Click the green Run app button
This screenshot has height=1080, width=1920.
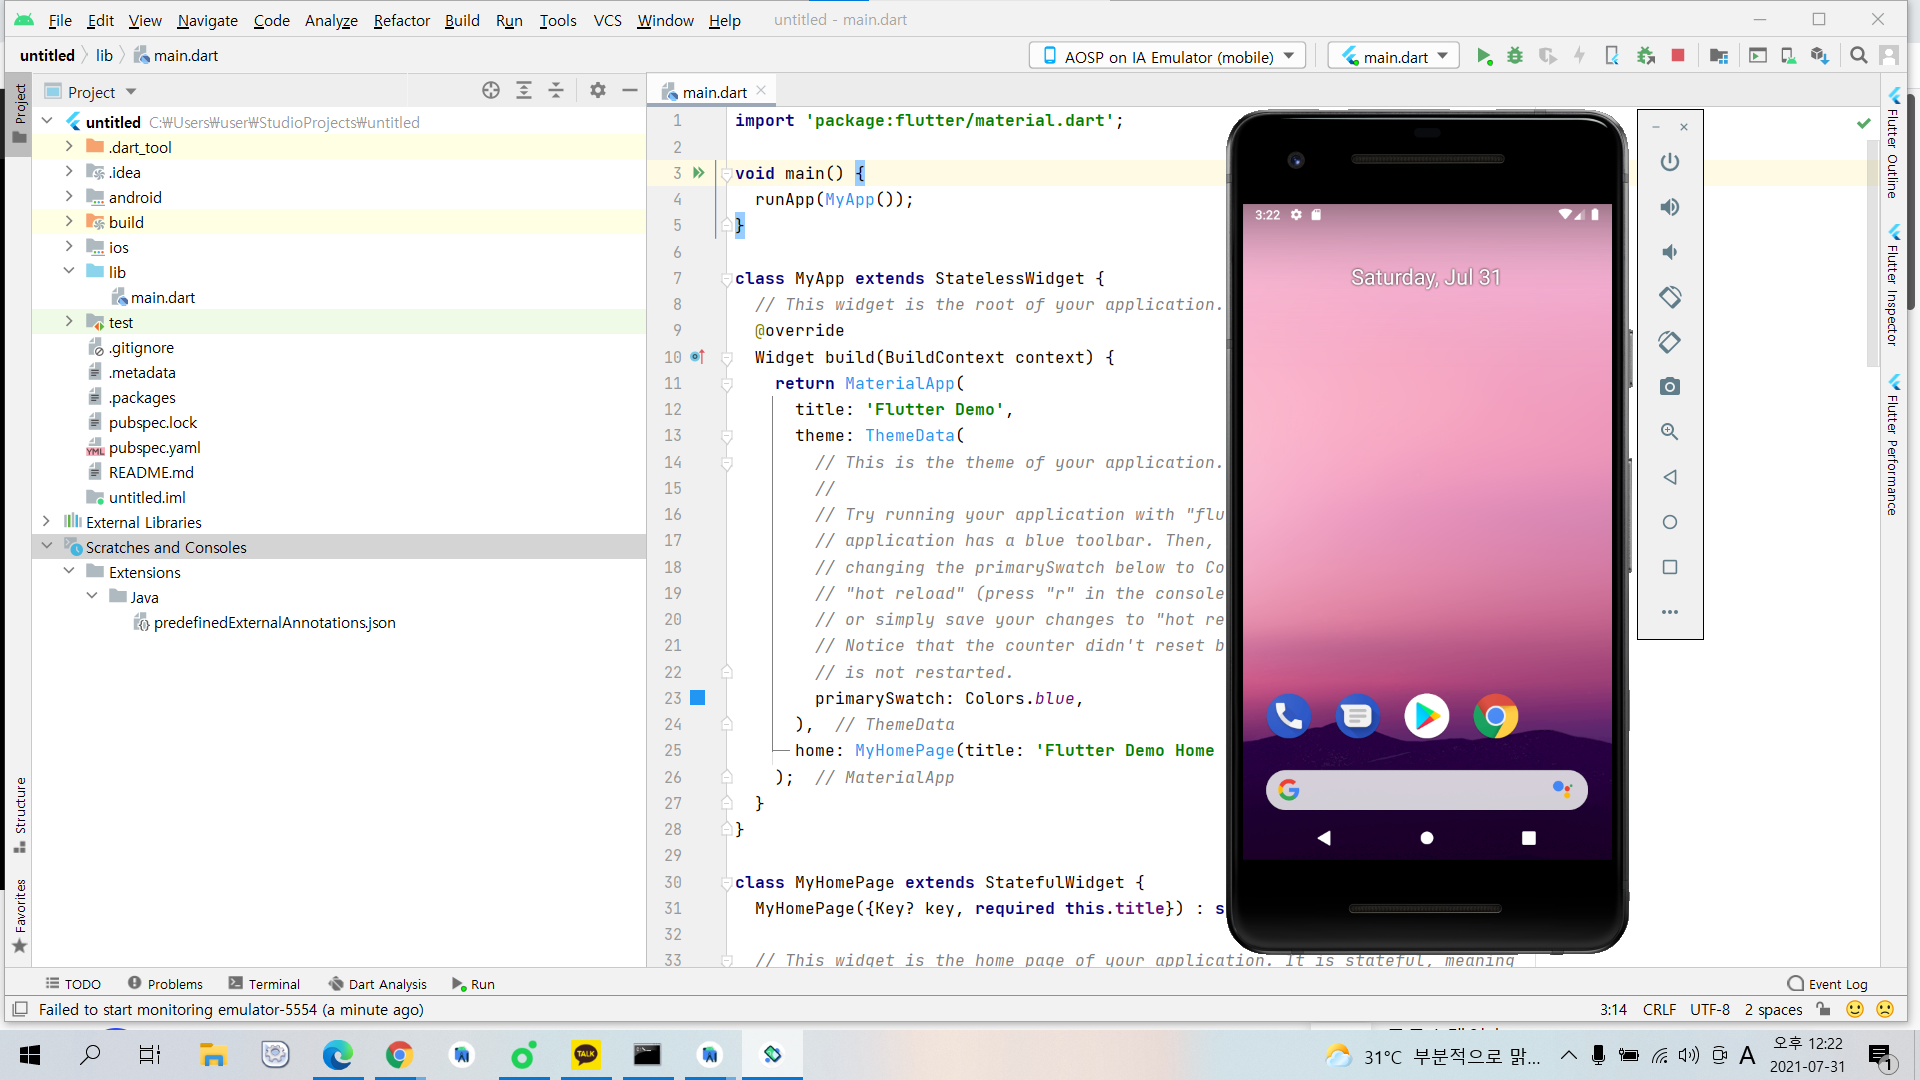coord(1484,57)
